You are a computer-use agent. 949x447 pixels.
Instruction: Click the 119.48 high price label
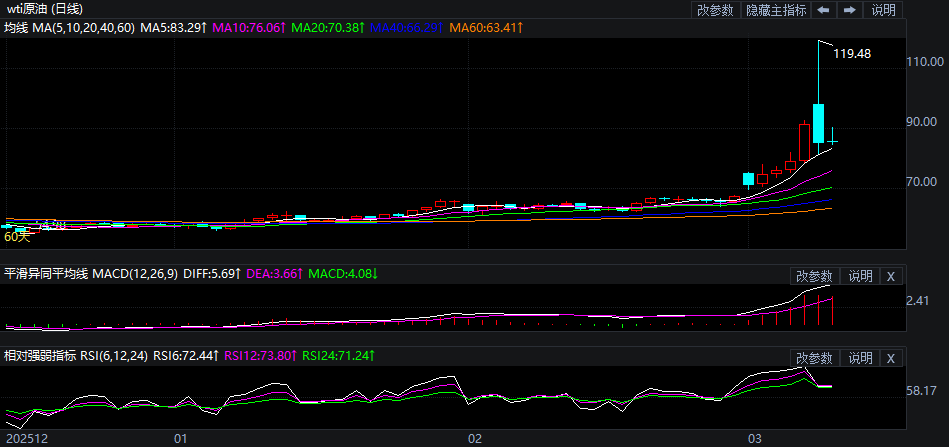click(x=852, y=54)
